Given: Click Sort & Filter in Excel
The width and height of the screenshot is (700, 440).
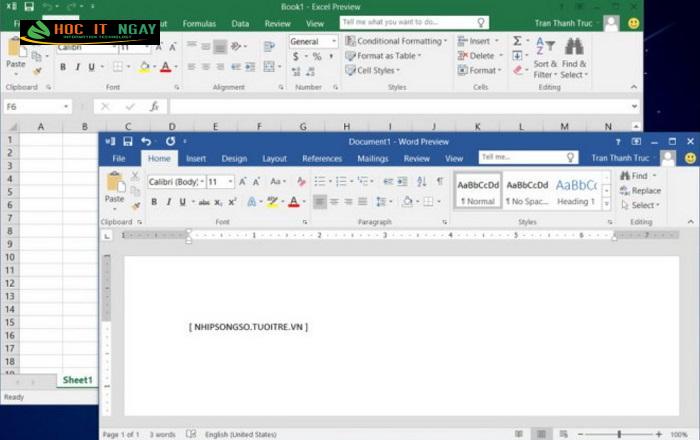Looking at the screenshot, I should click(x=545, y=58).
